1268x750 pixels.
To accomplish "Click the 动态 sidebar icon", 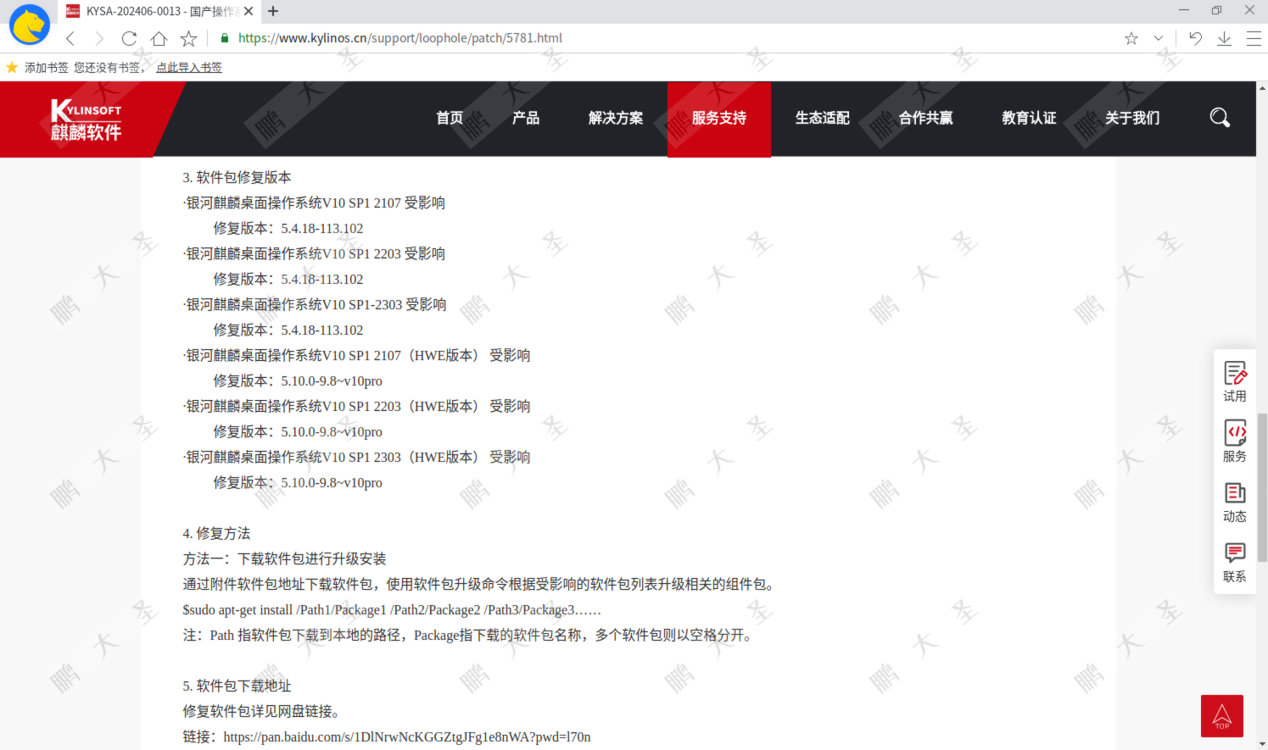I will [1235, 501].
